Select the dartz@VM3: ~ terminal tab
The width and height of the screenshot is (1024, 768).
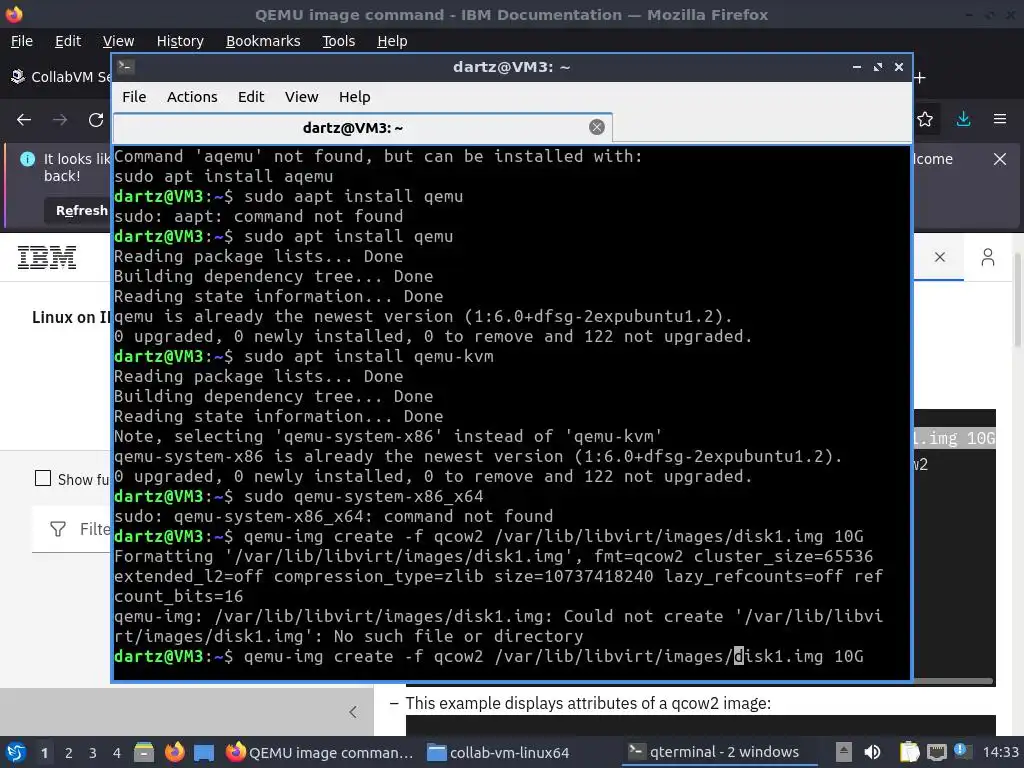click(362, 127)
